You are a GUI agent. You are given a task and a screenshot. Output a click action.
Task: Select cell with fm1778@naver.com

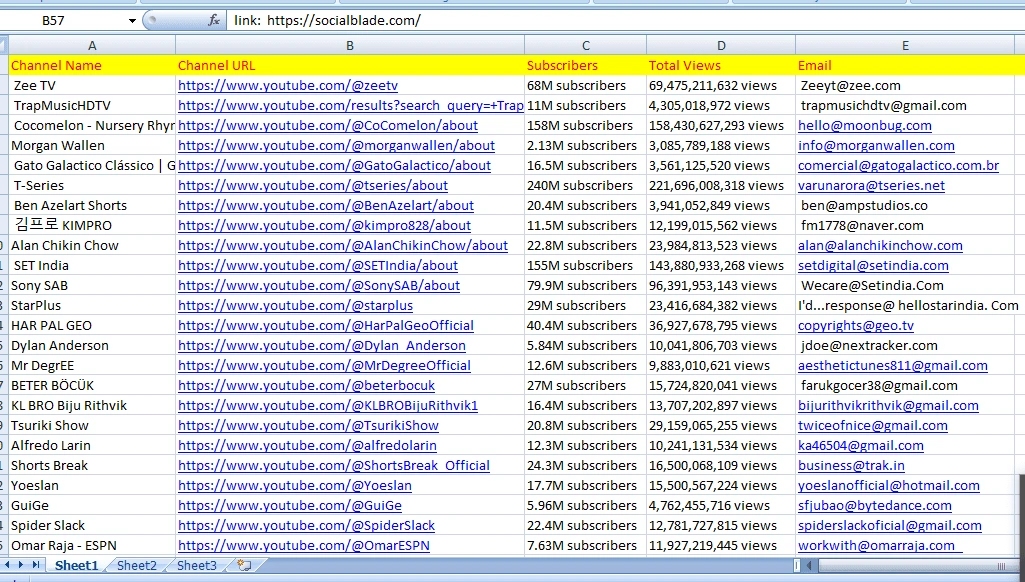tap(905, 226)
